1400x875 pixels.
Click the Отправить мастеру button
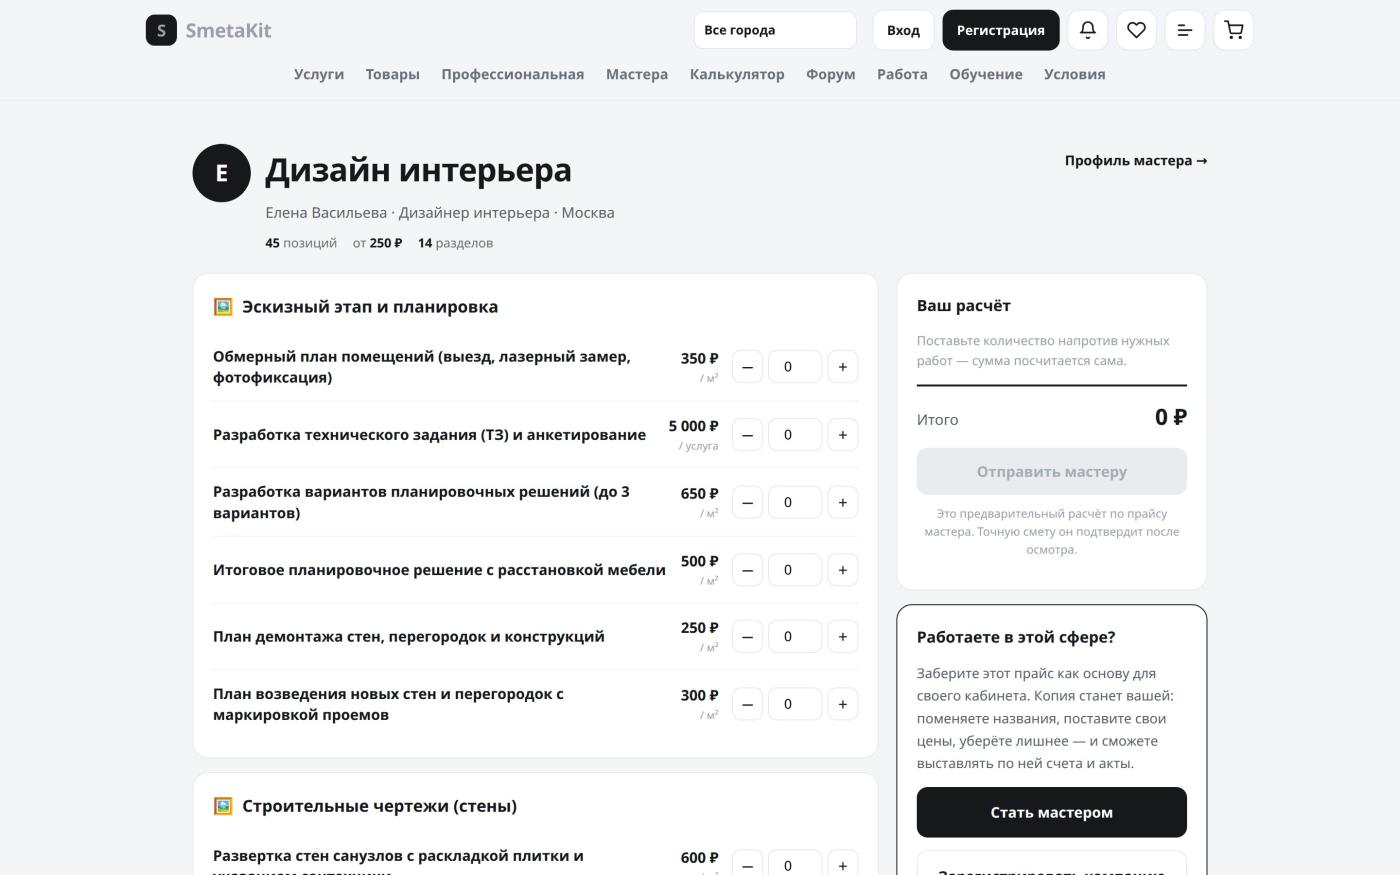[x=1052, y=471]
